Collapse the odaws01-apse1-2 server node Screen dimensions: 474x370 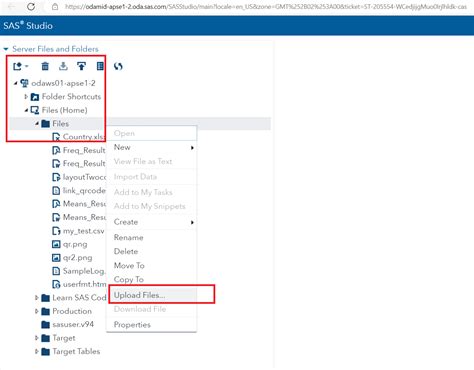tap(15, 83)
